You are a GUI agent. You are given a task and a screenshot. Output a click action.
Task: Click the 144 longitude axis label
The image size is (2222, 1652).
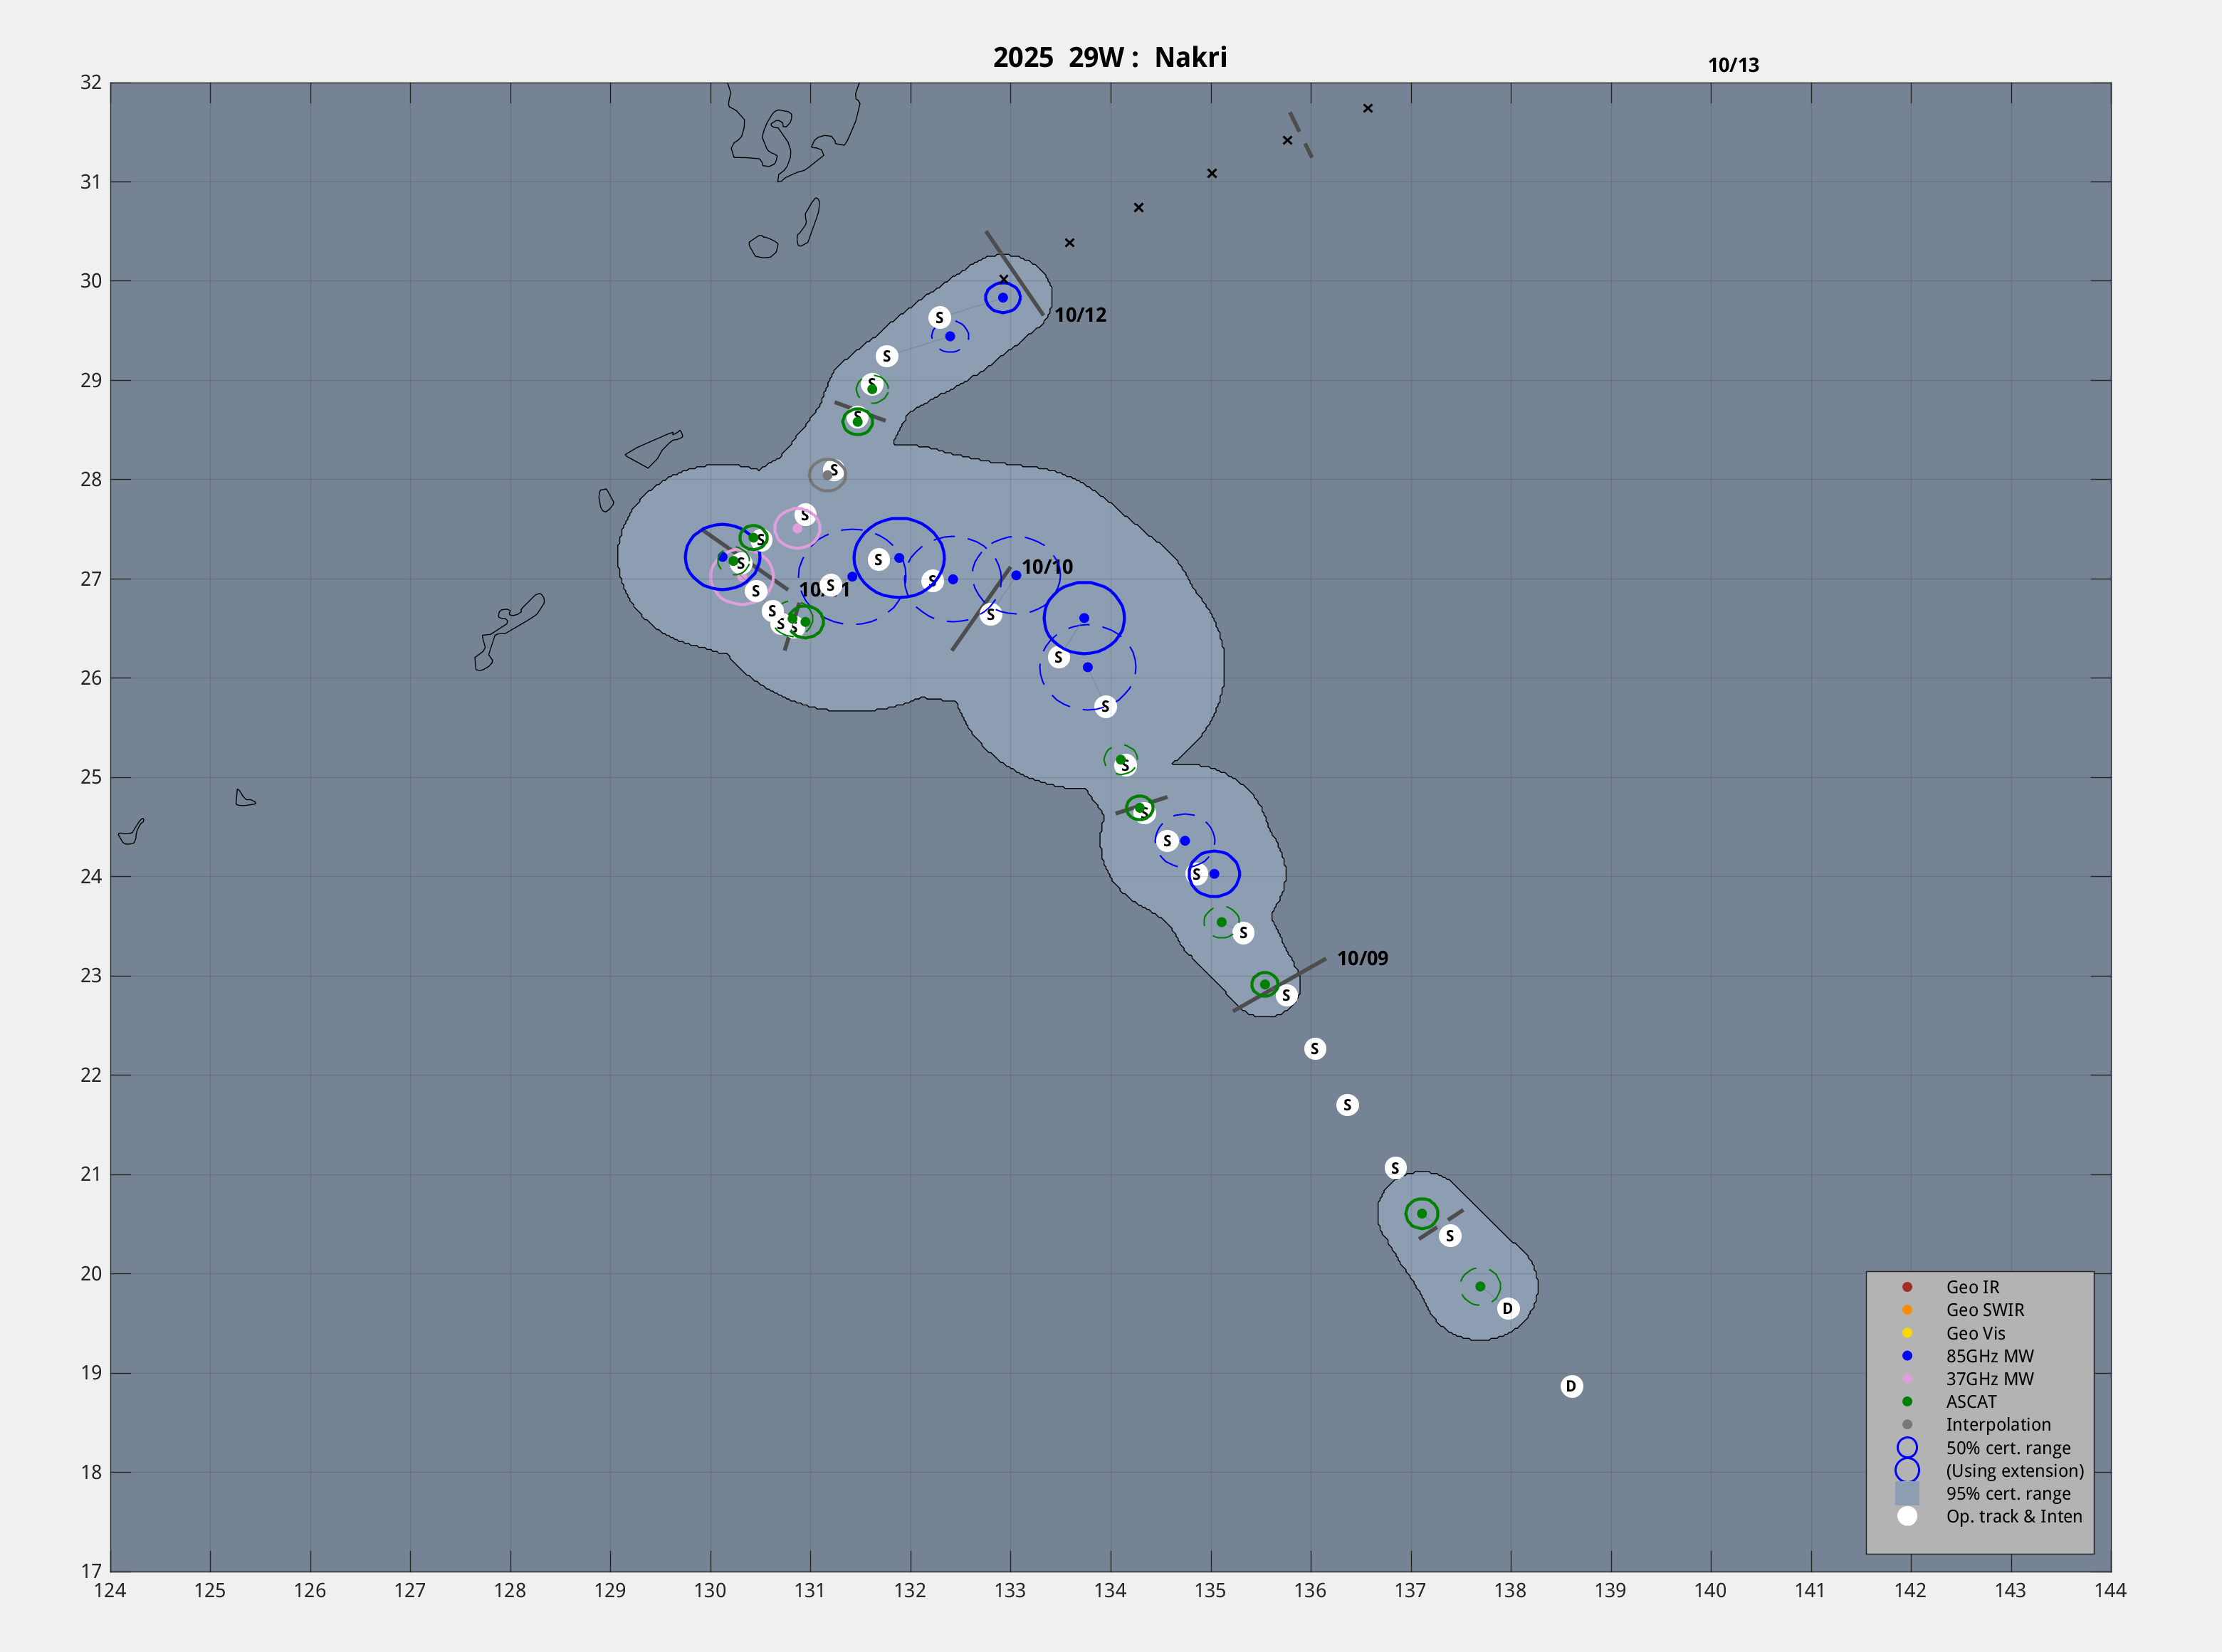point(2110,1590)
